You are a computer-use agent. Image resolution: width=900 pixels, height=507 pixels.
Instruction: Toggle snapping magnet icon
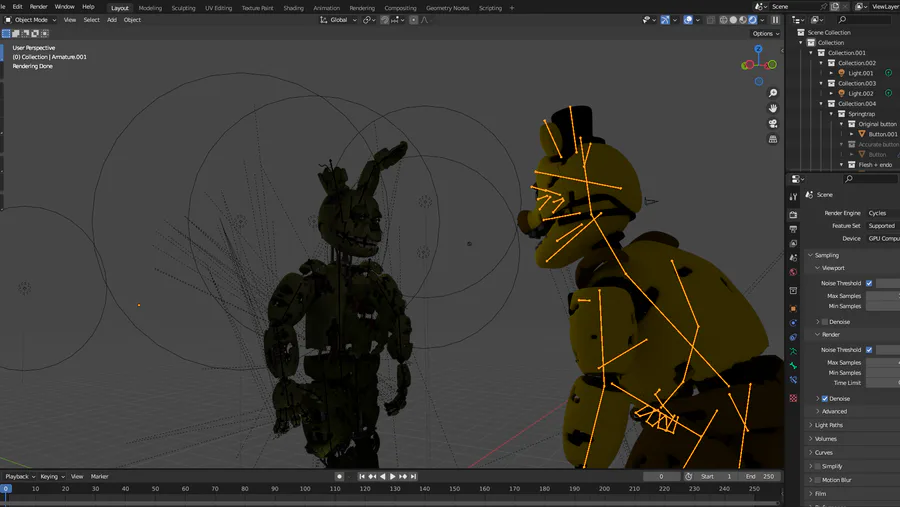385,20
